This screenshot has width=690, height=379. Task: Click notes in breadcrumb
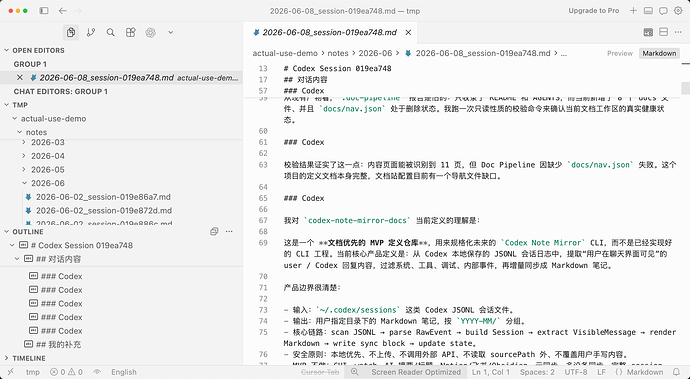pos(338,53)
